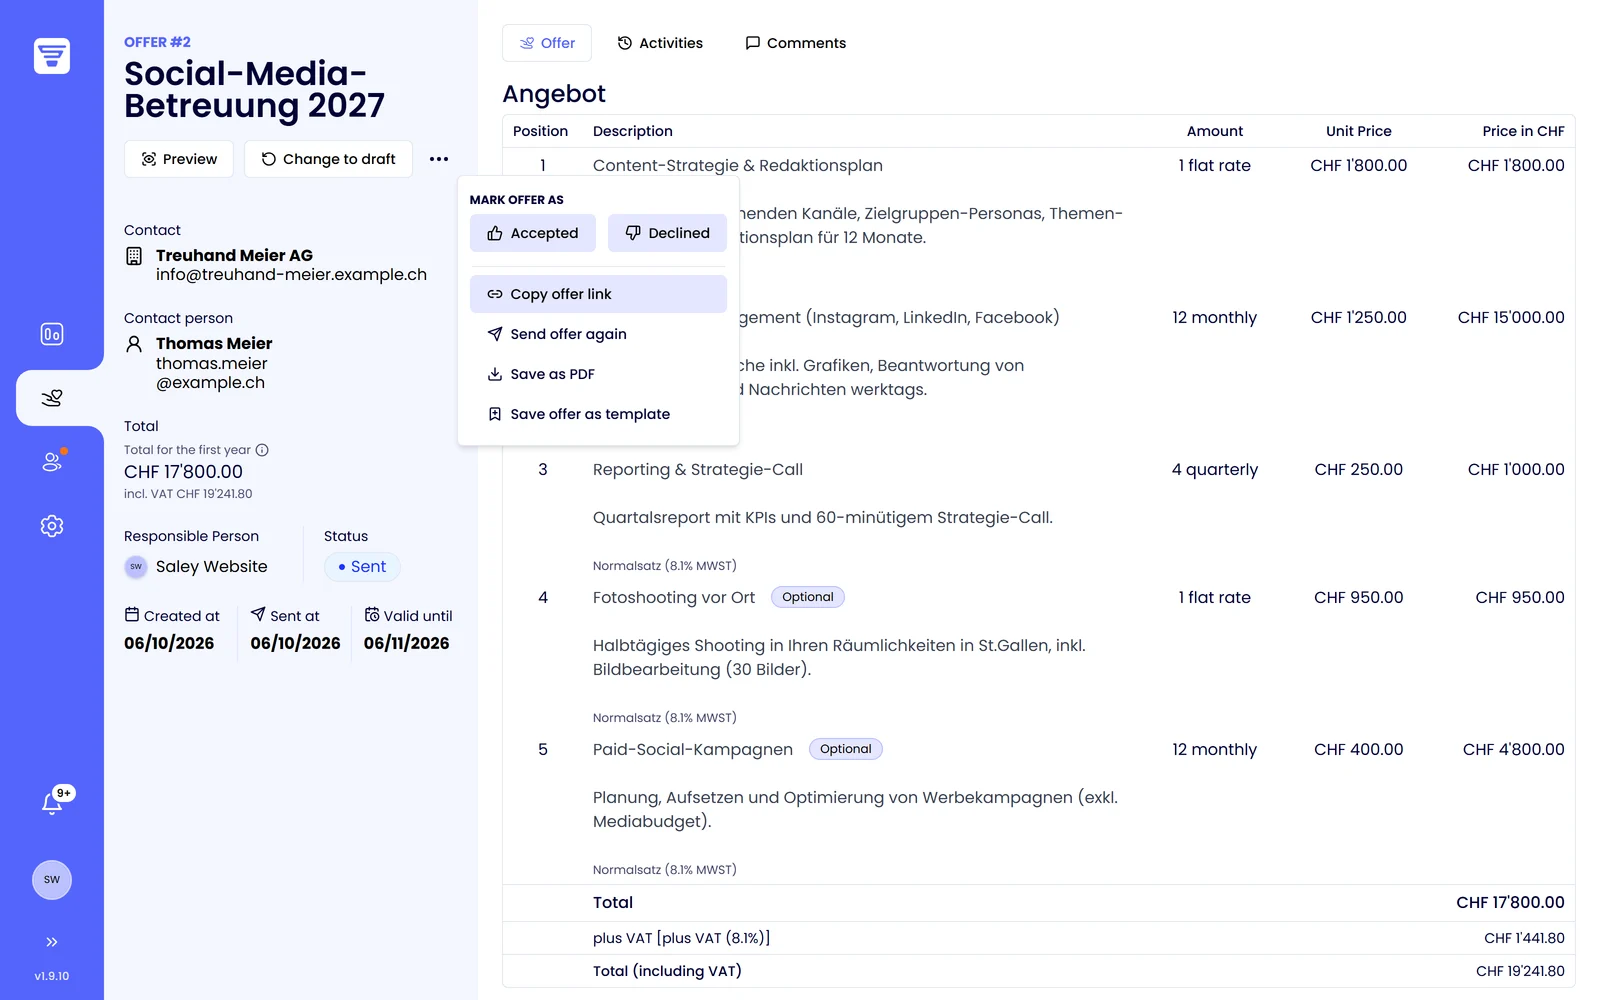The height and width of the screenshot is (1000, 1600).
Task: Click Change to draft button
Action: [x=328, y=159]
